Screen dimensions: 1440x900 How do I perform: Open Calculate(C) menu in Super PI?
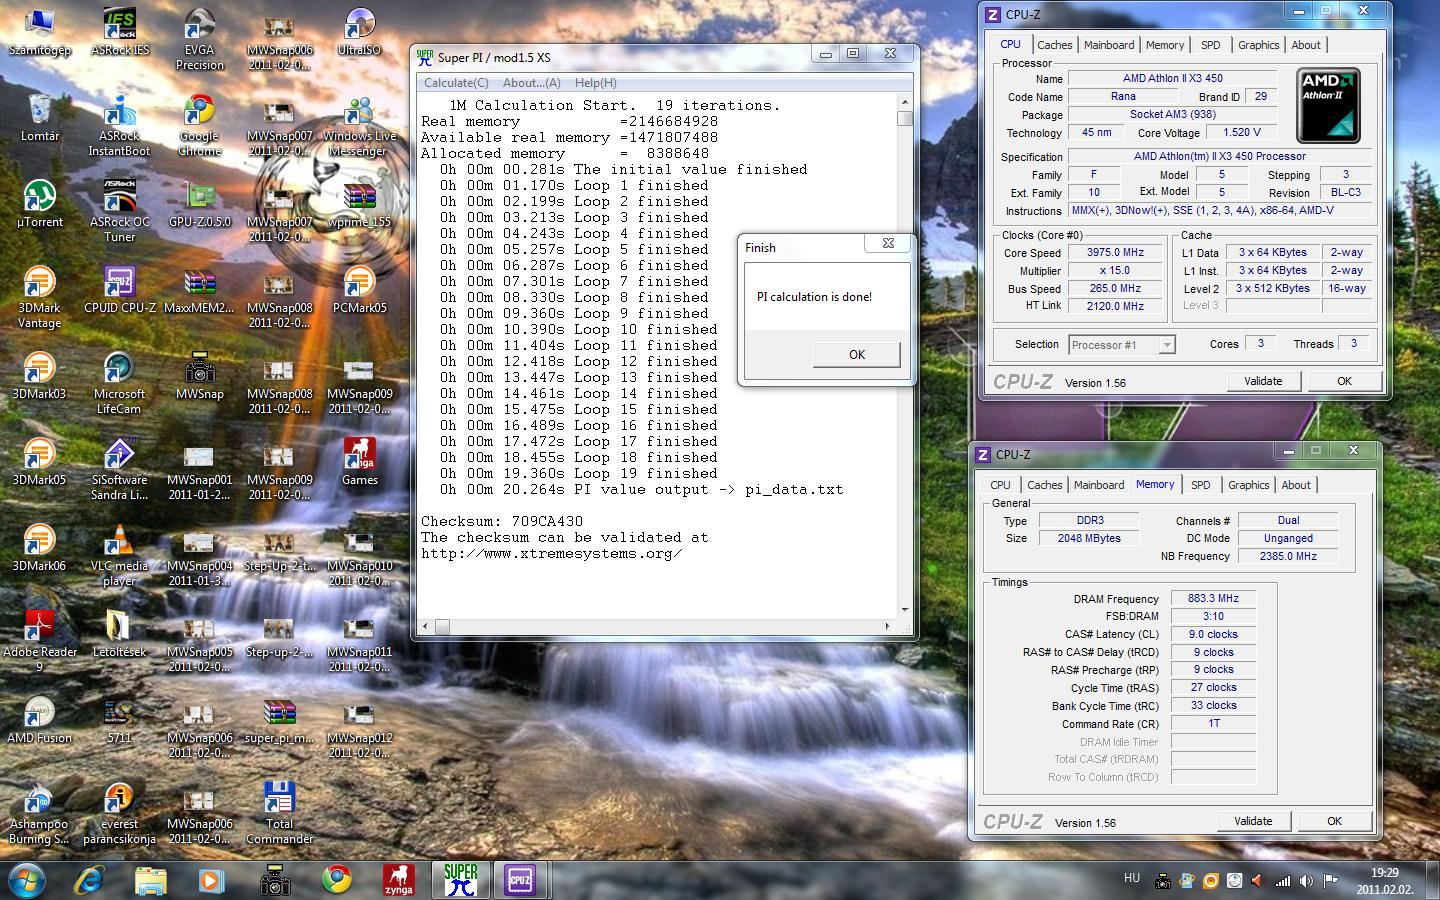tap(456, 83)
